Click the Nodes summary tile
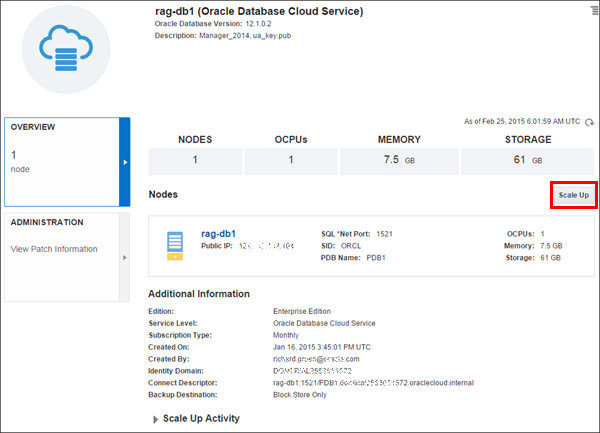The image size is (600, 433). (x=194, y=160)
